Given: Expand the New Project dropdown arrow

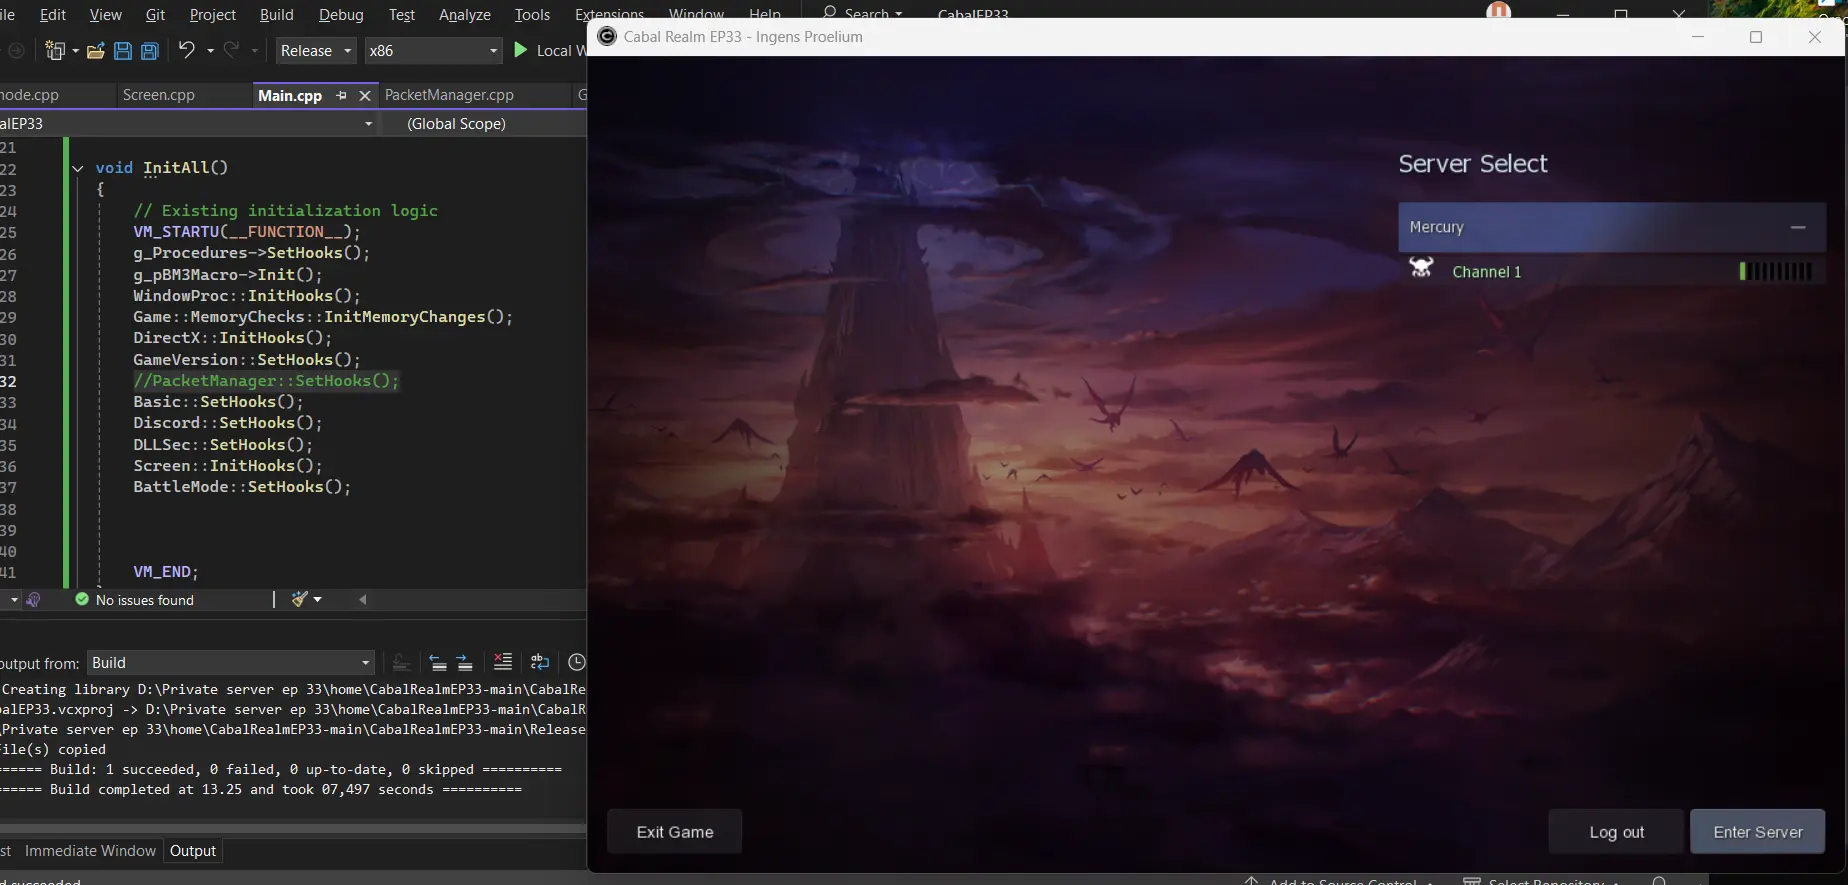Looking at the screenshot, I should click(75, 51).
